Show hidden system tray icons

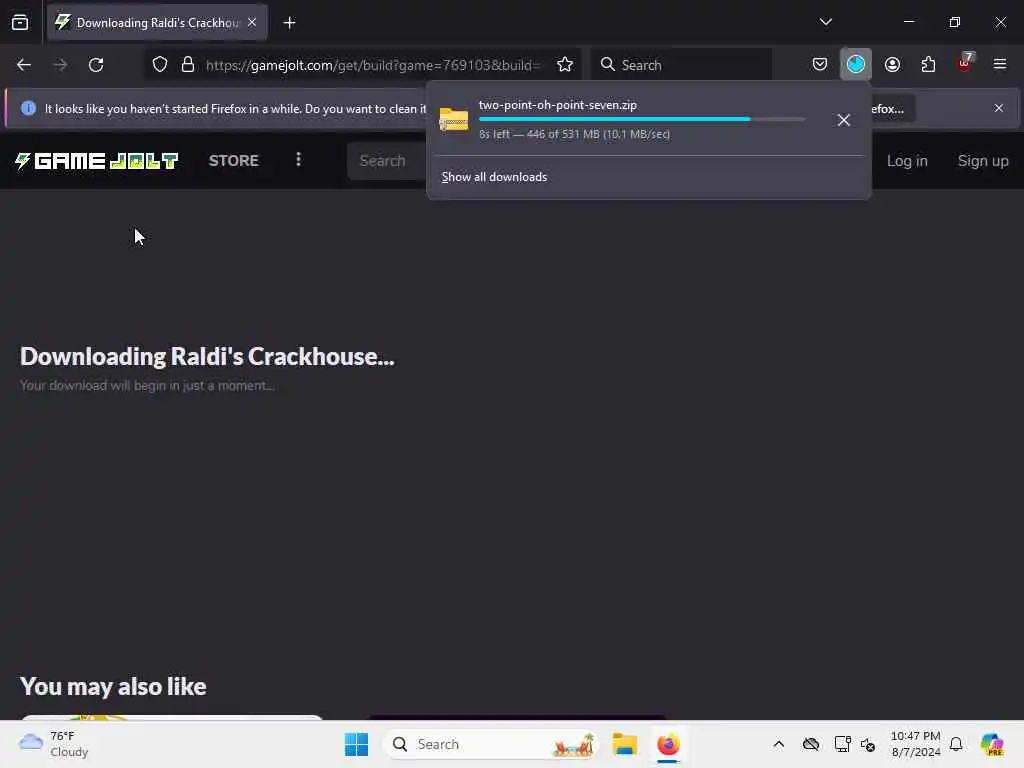point(778,744)
